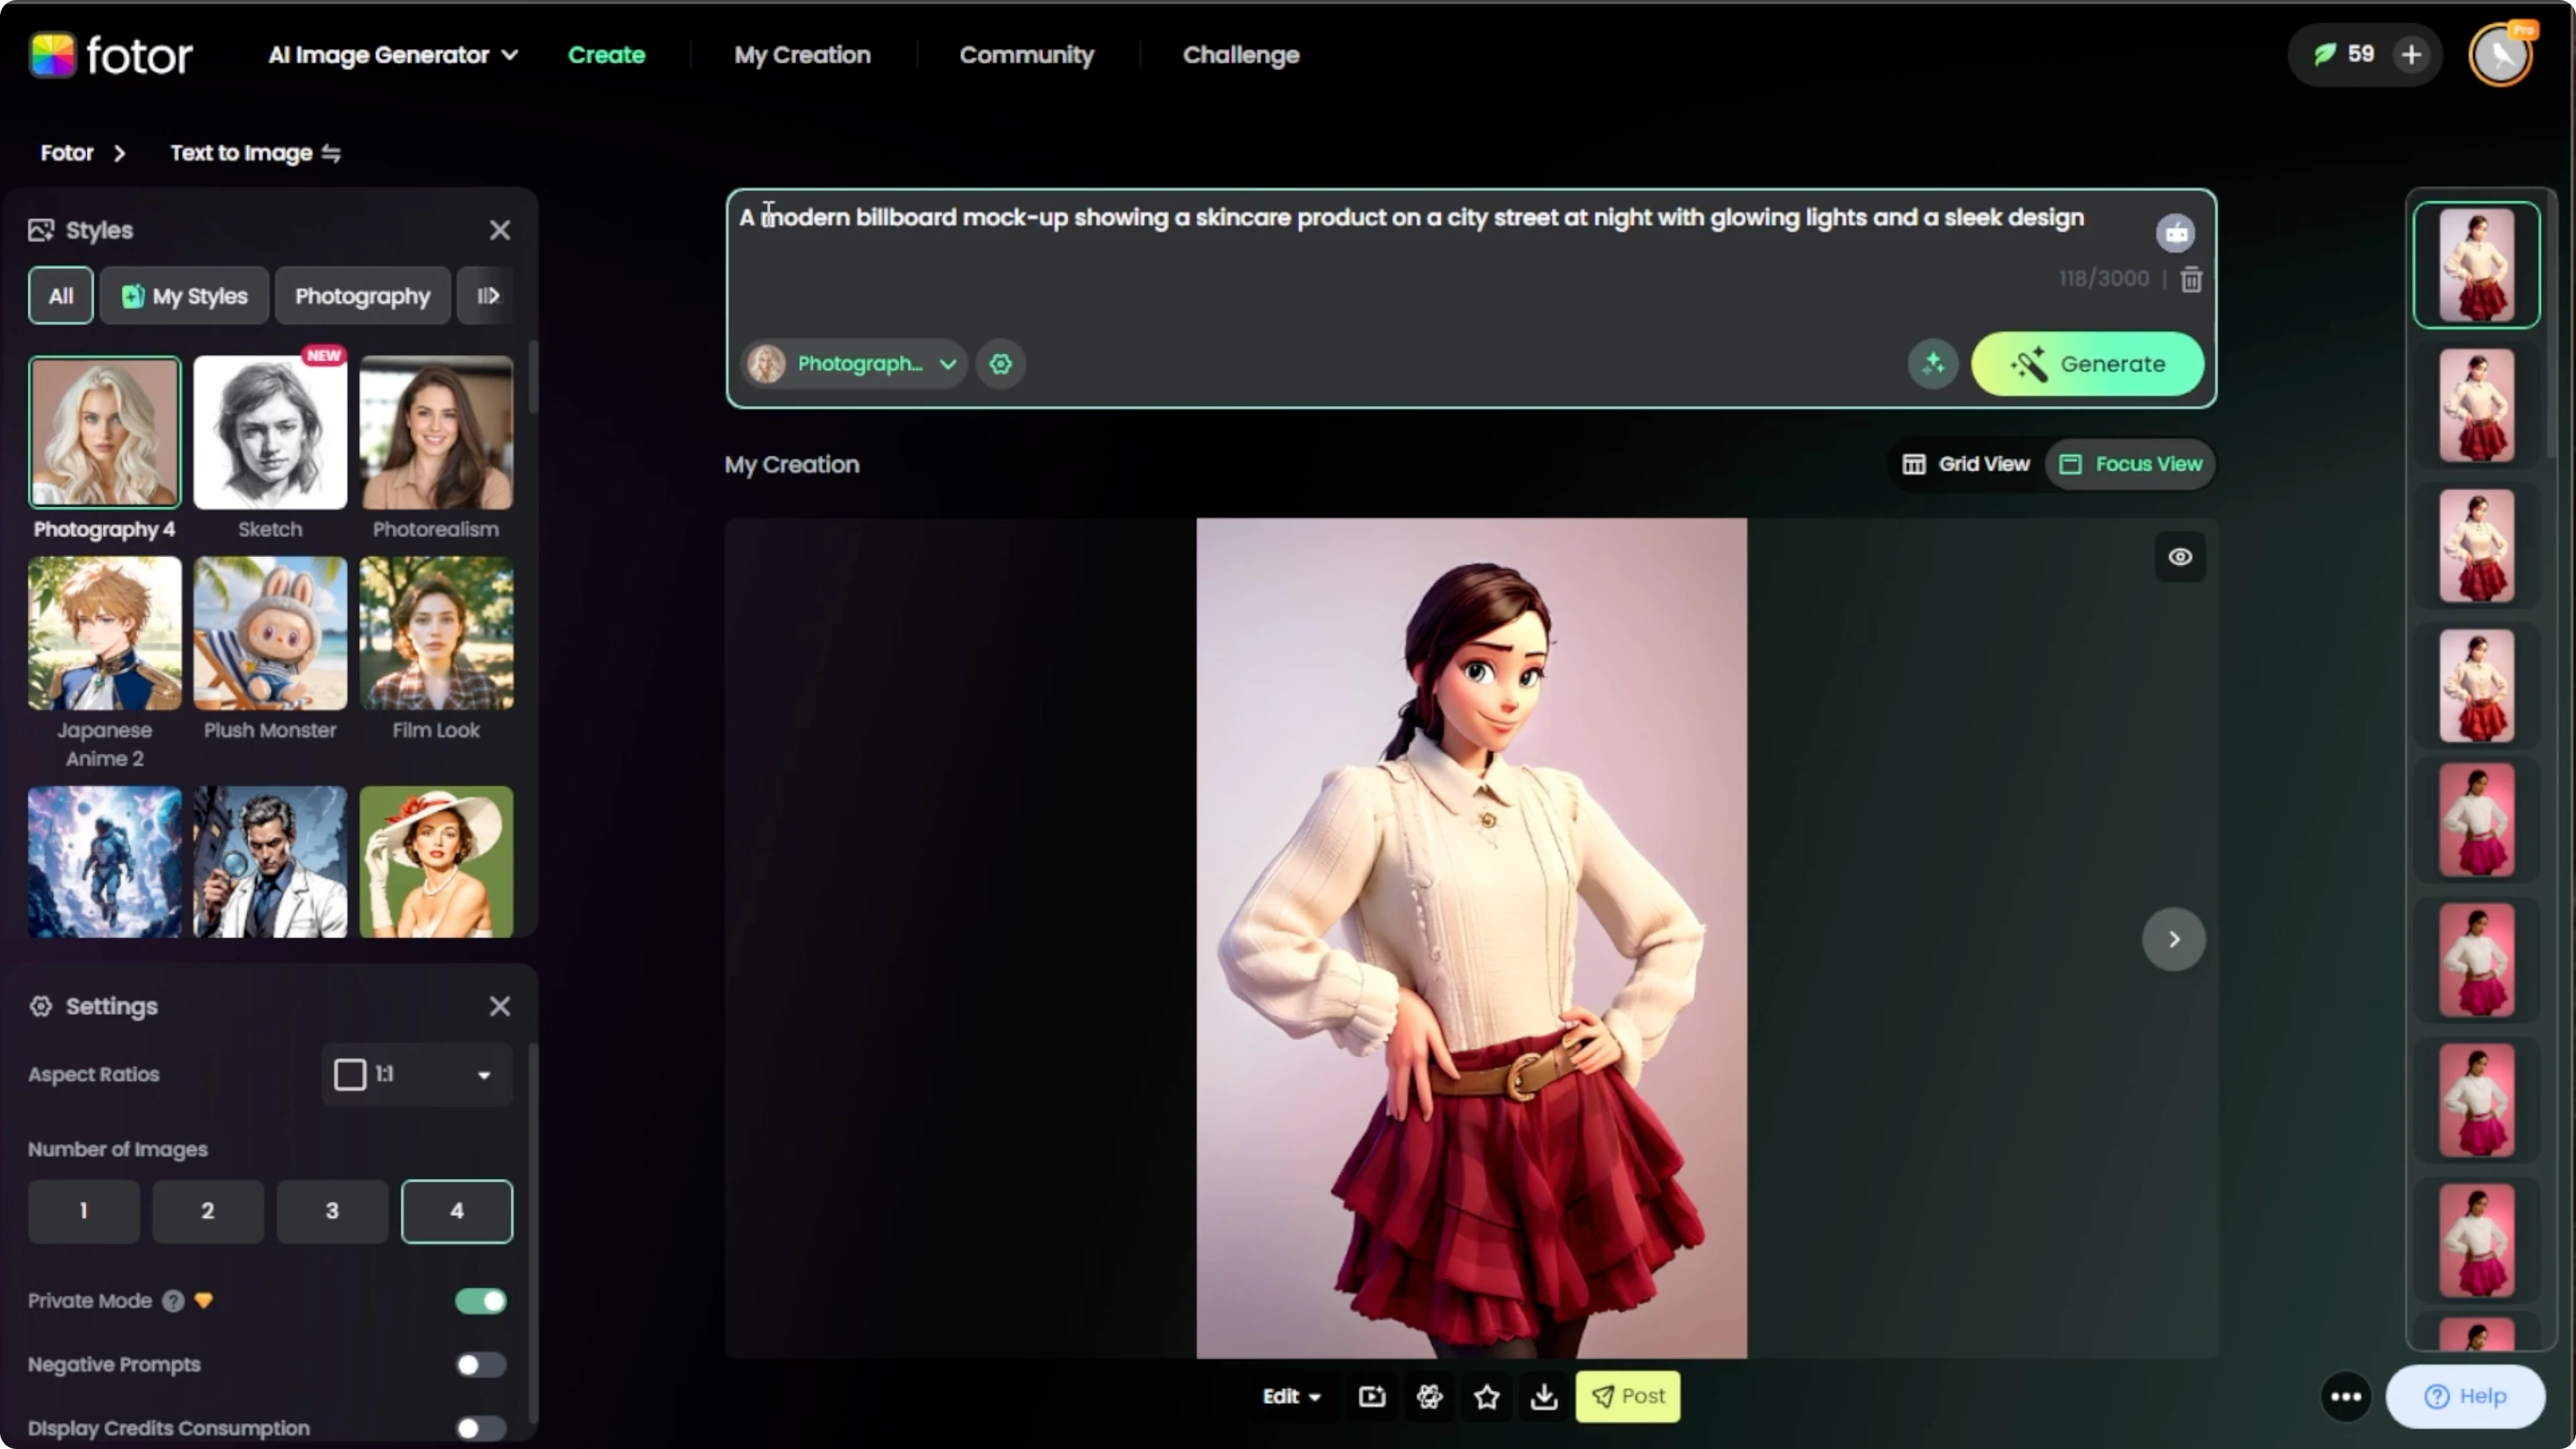Choose the Film Look style thumbnail
The height and width of the screenshot is (1449, 2576).
436,634
